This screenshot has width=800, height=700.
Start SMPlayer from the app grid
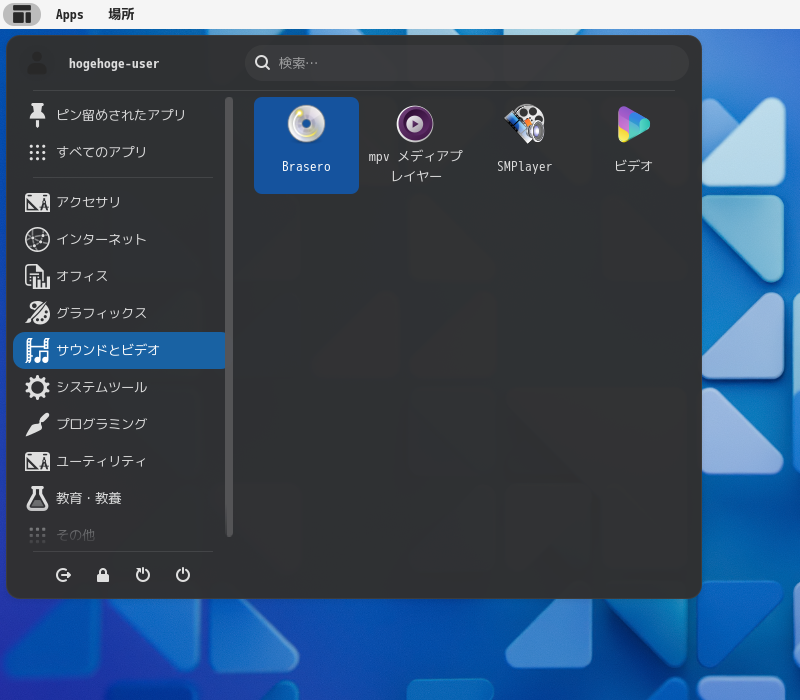(524, 145)
